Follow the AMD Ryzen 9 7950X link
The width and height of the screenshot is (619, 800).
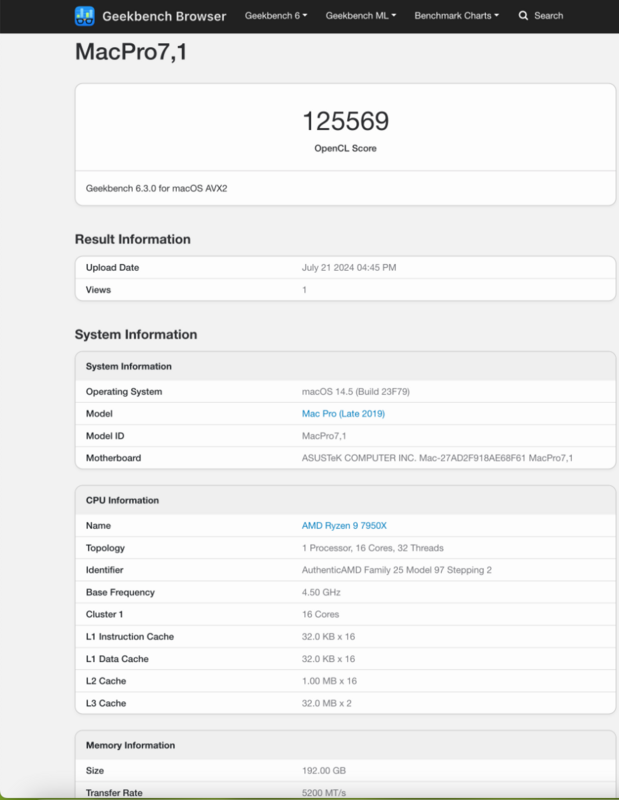click(344, 526)
